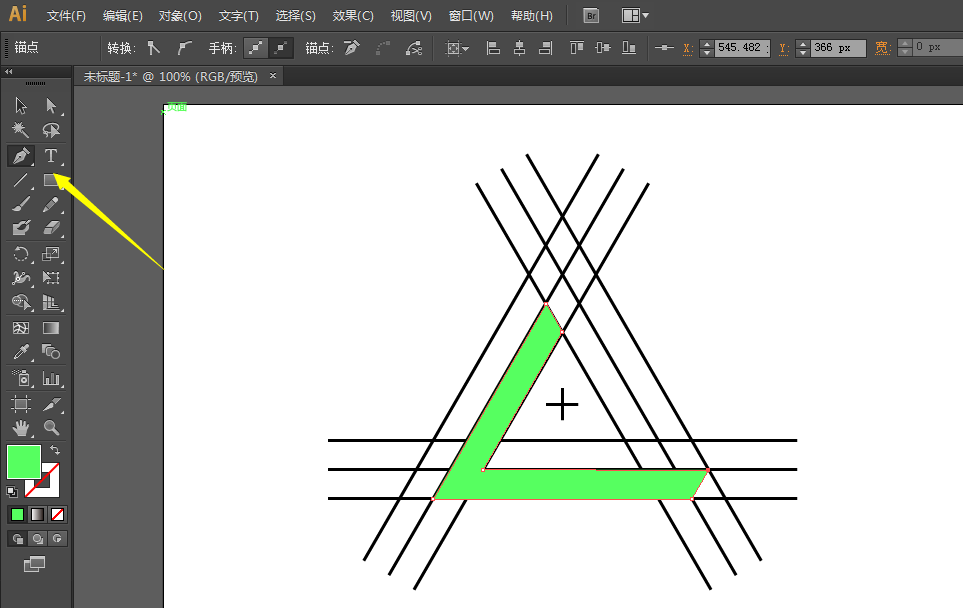Align anchors horizontally left

(493, 48)
